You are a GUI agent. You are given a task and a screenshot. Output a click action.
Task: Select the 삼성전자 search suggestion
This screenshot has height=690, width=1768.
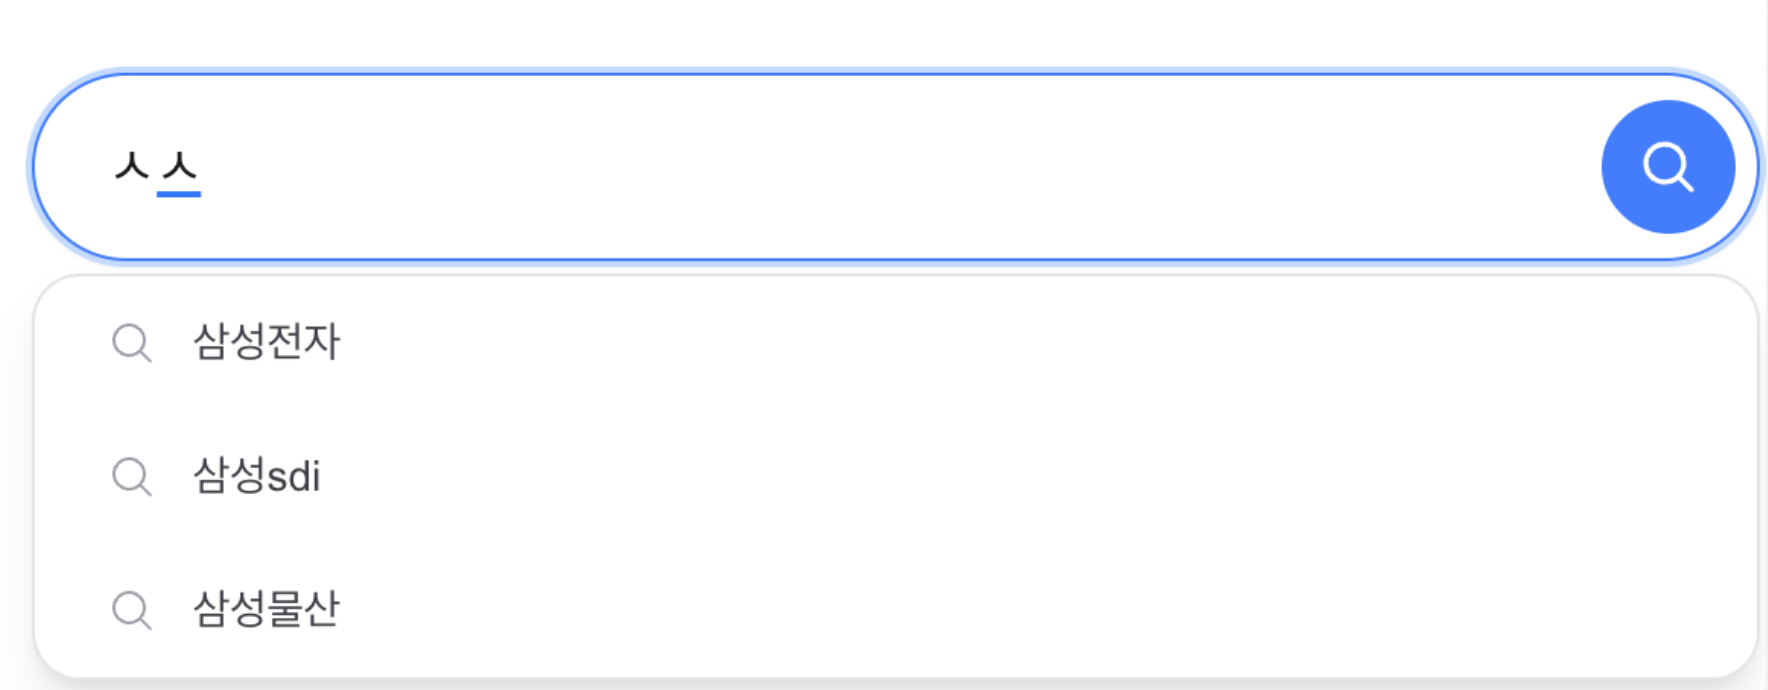[267, 342]
